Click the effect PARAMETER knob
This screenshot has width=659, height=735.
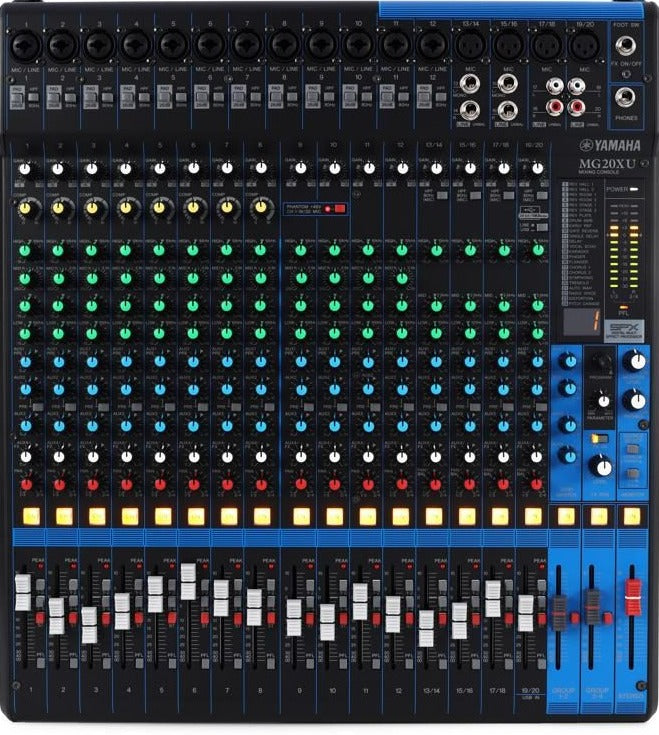(601, 404)
